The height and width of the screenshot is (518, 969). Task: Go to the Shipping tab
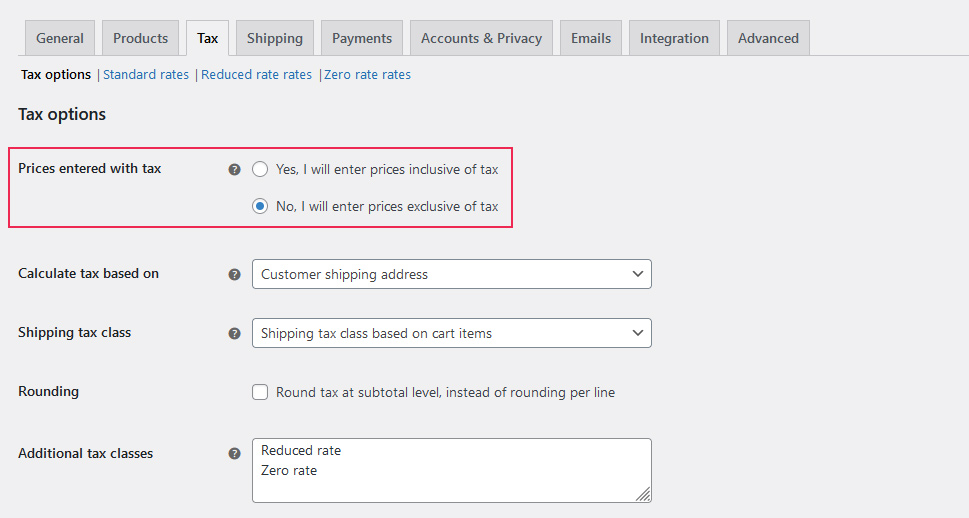pyautogui.click(x=275, y=38)
